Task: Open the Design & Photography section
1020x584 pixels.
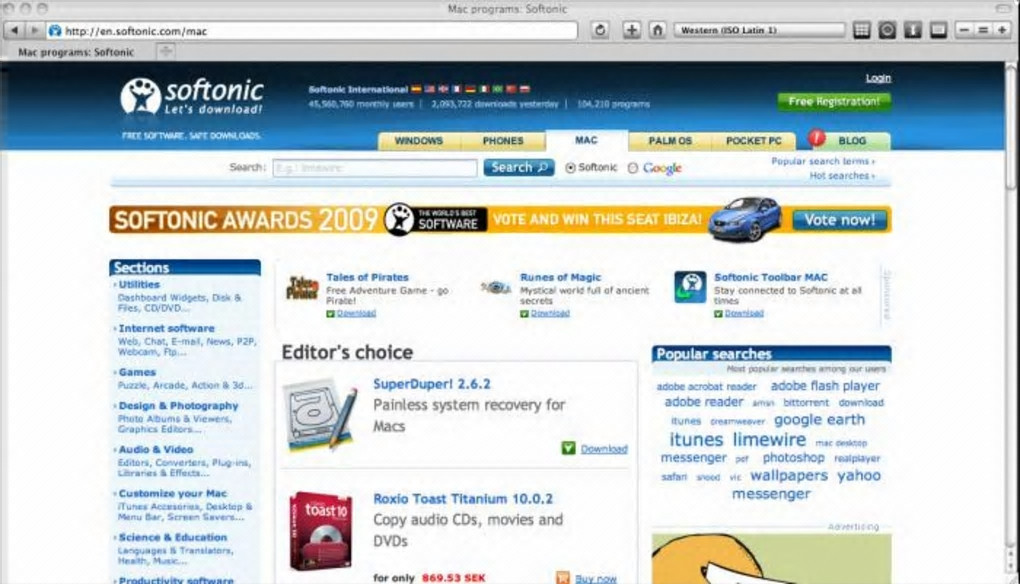Action: pos(178,405)
